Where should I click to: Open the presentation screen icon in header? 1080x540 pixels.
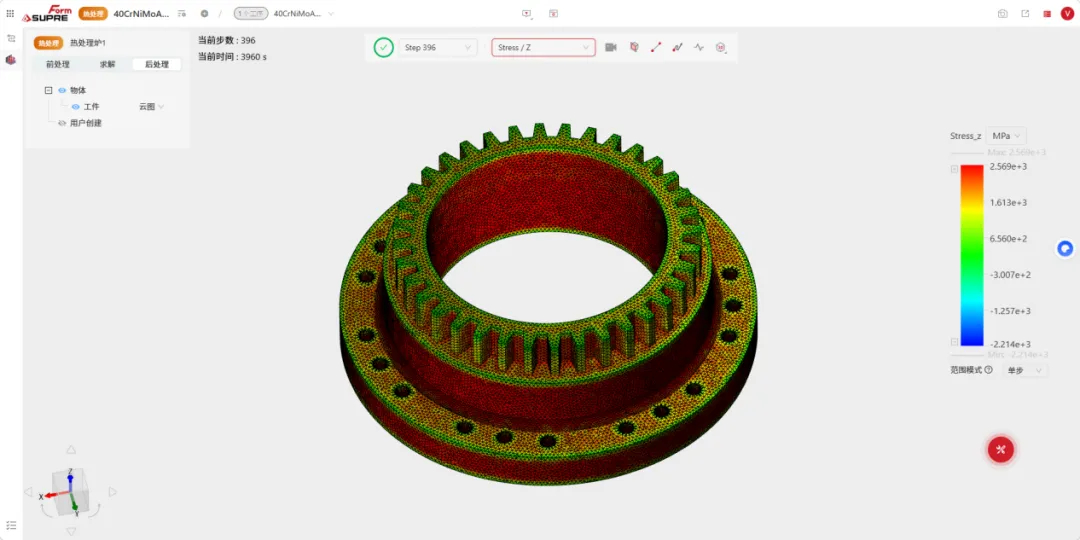click(526, 13)
